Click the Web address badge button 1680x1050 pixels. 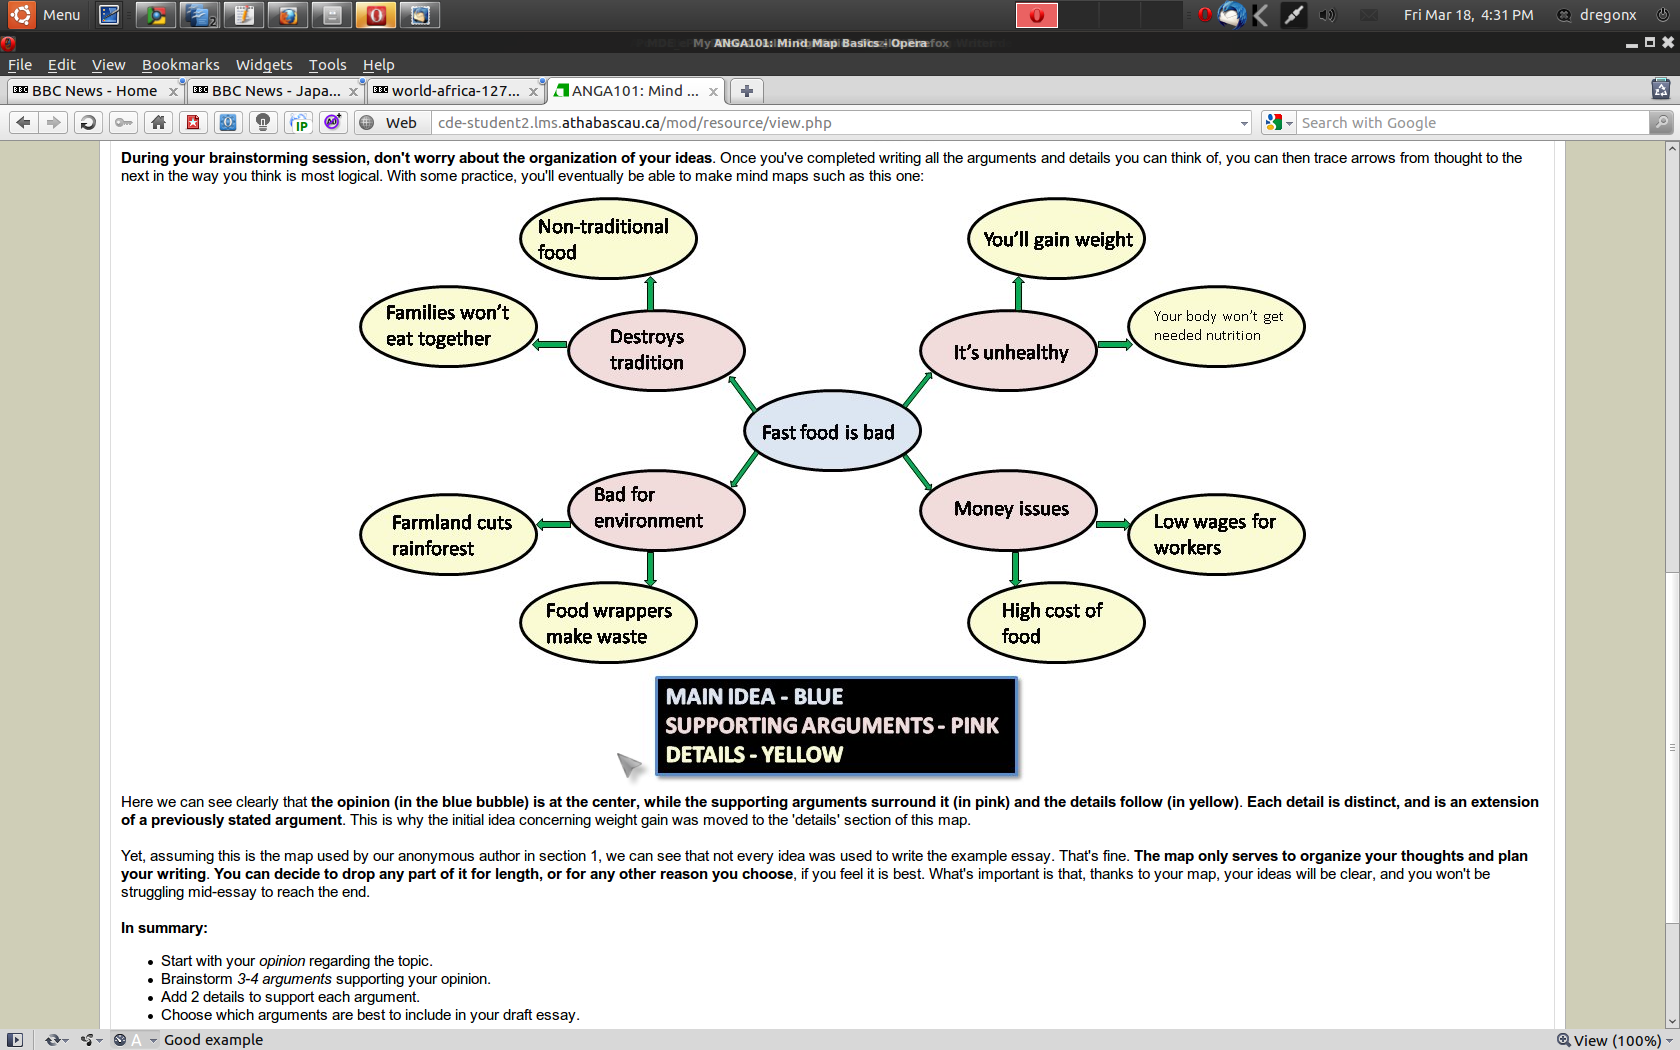tap(390, 122)
